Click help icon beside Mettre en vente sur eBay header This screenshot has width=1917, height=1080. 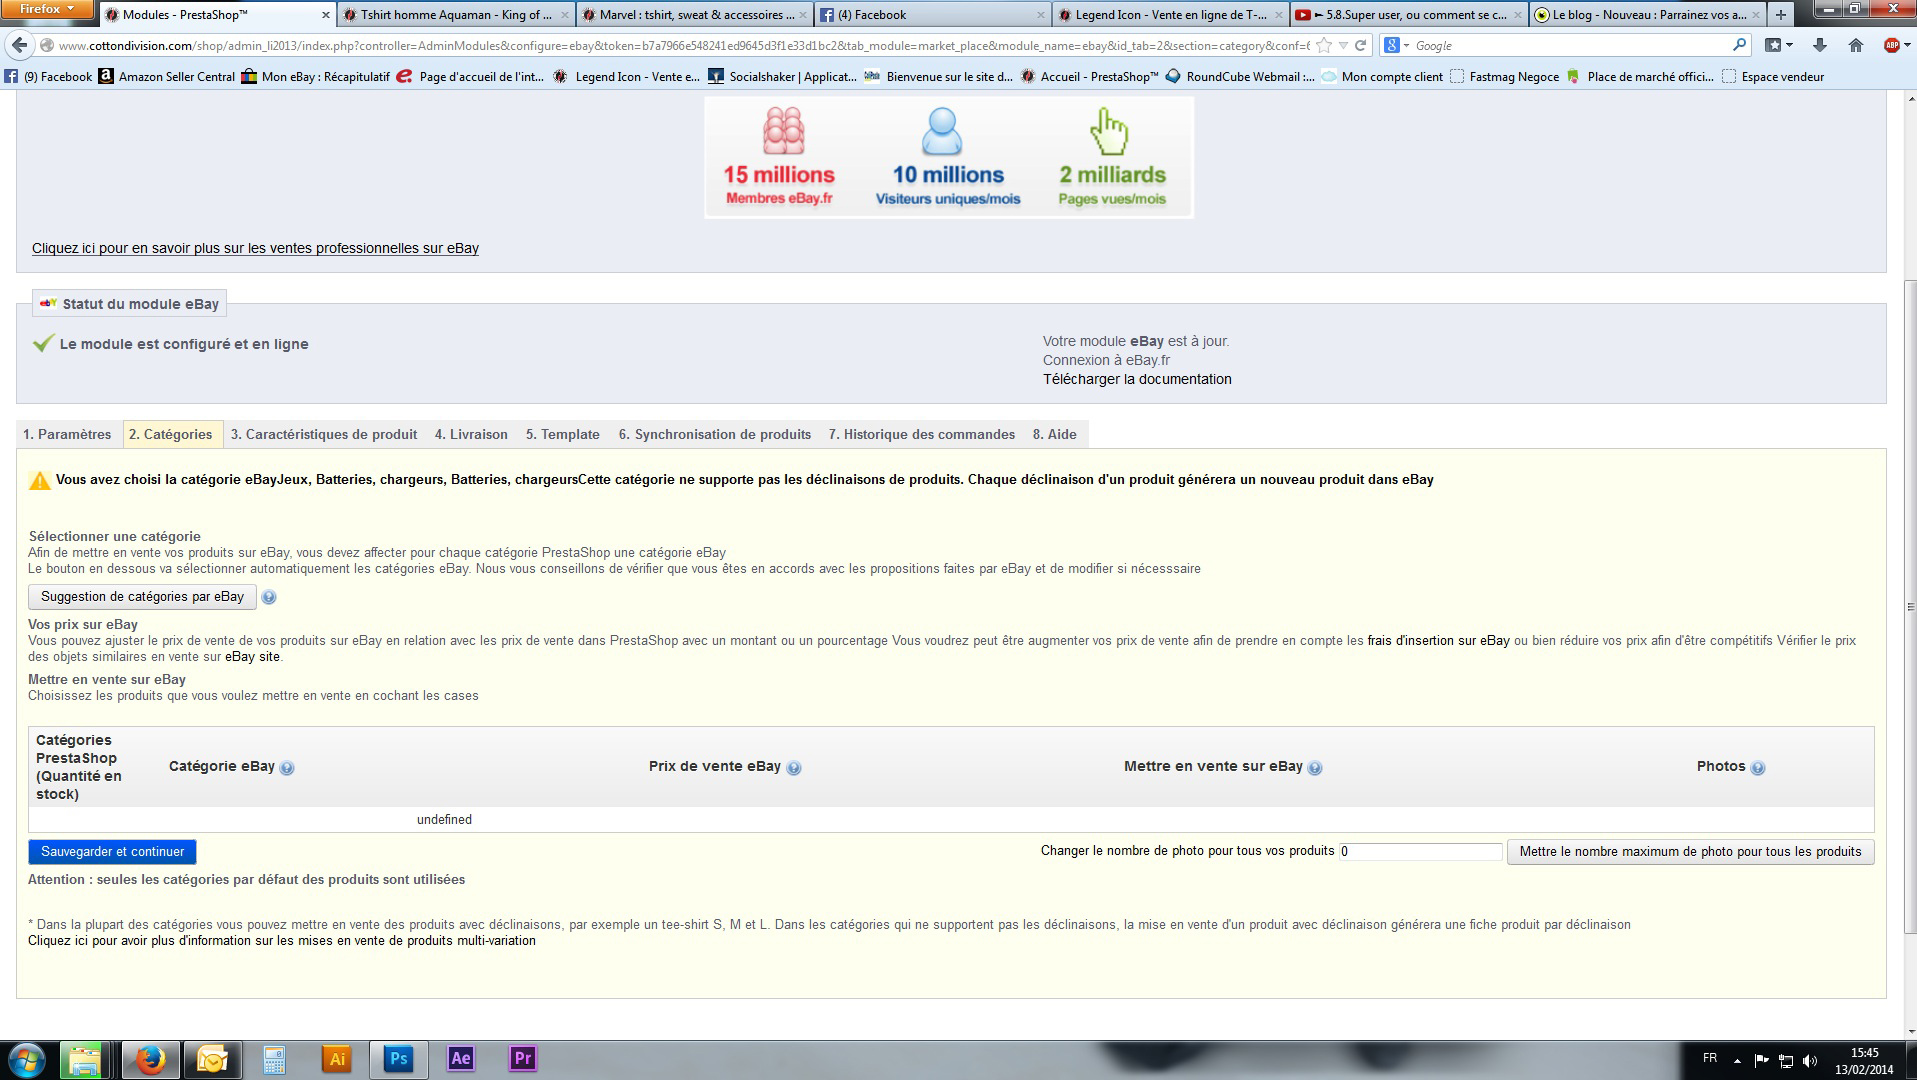tap(1315, 768)
